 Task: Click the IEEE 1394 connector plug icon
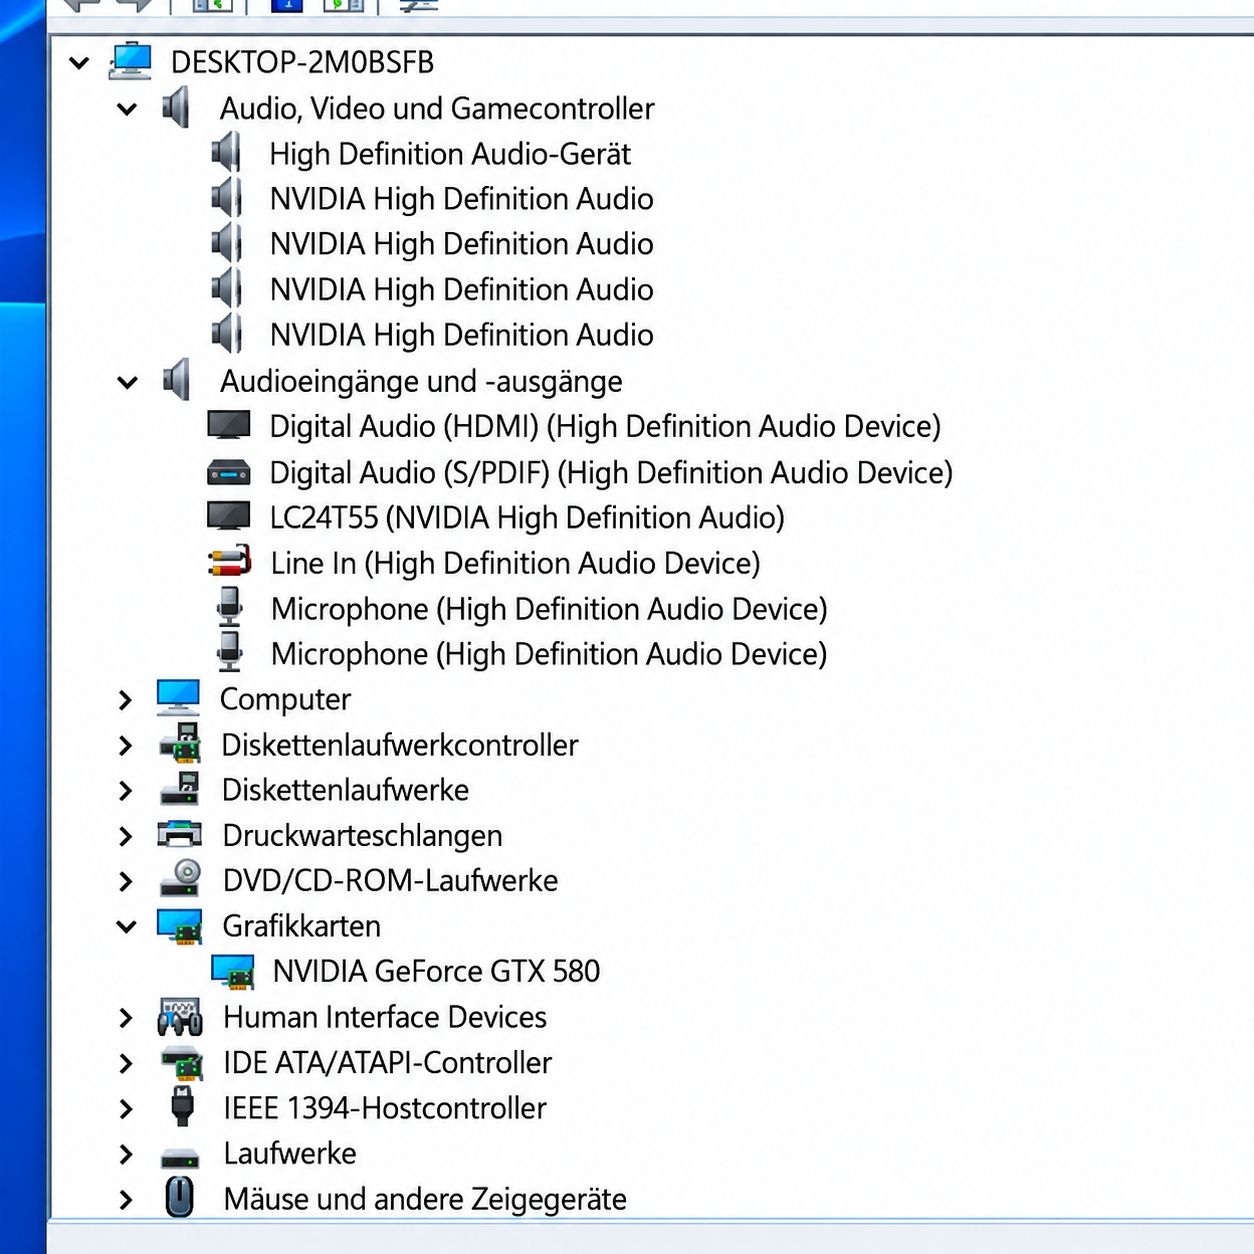click(x=182, y=1107)
